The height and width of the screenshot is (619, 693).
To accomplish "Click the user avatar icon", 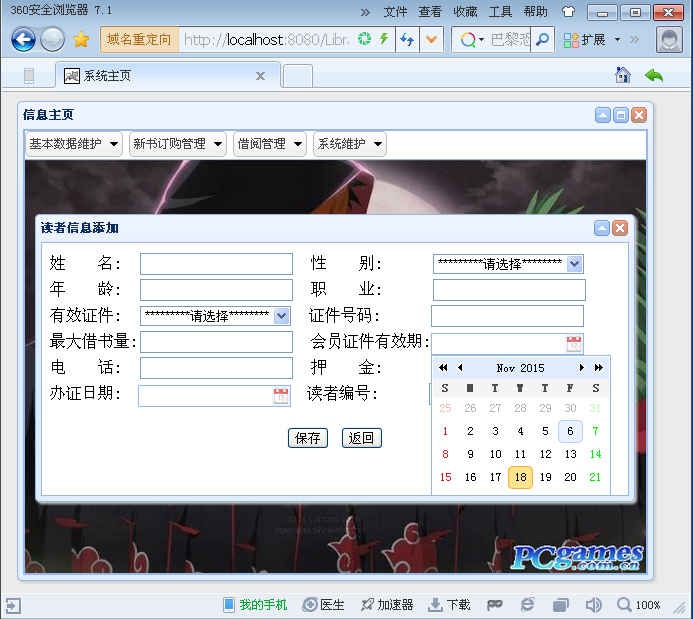I will pos(670,40).
